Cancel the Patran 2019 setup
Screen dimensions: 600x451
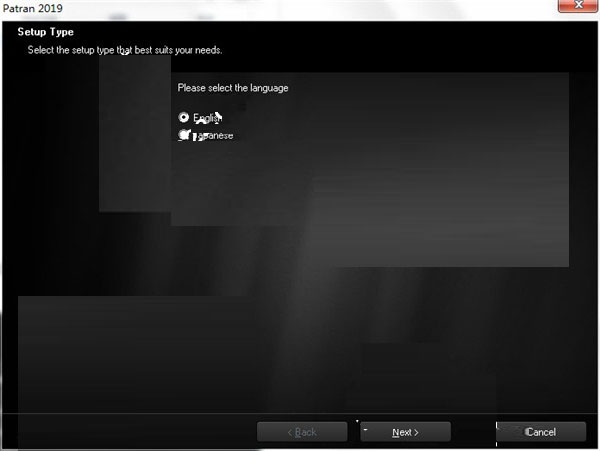pos(541,432)
